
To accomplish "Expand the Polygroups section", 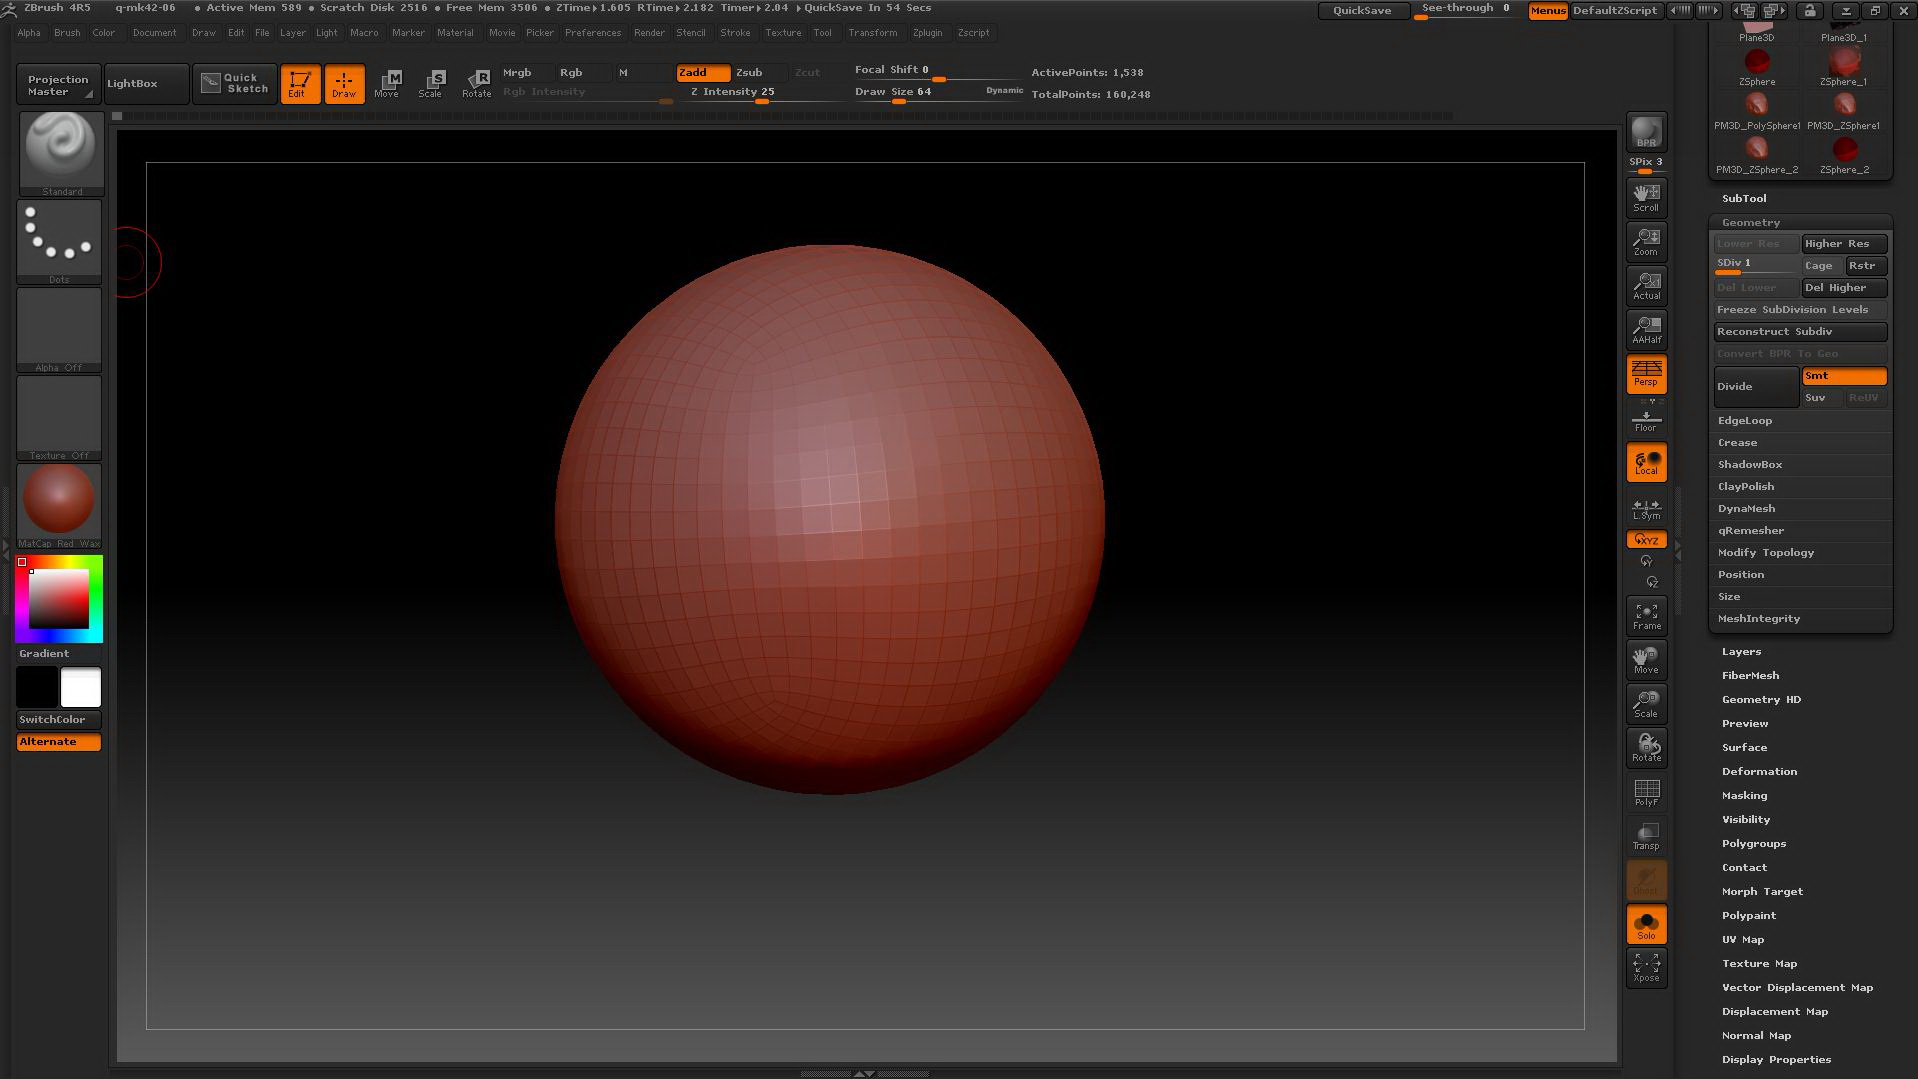I will click(1754, 844).
